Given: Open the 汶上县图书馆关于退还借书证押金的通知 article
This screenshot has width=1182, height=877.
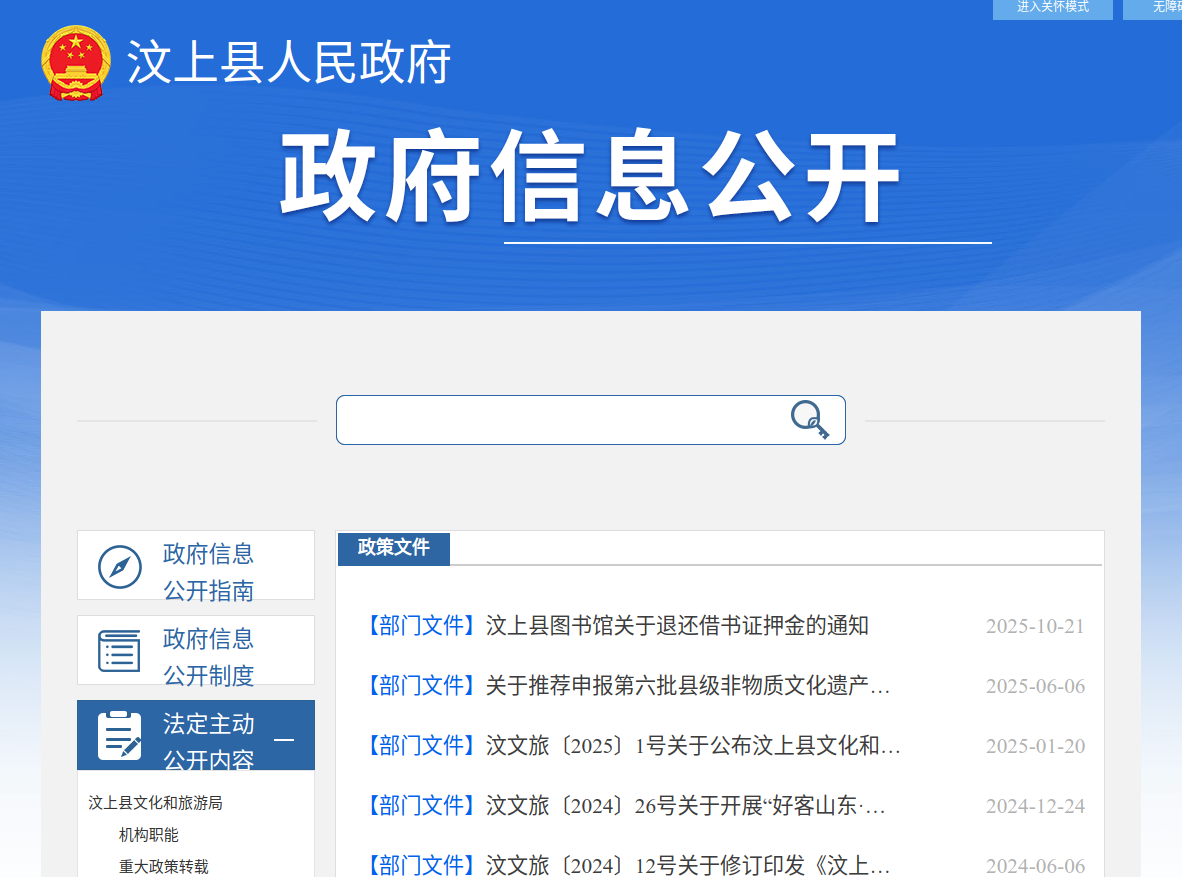Looking at the screenshot, I should point(676,626).
